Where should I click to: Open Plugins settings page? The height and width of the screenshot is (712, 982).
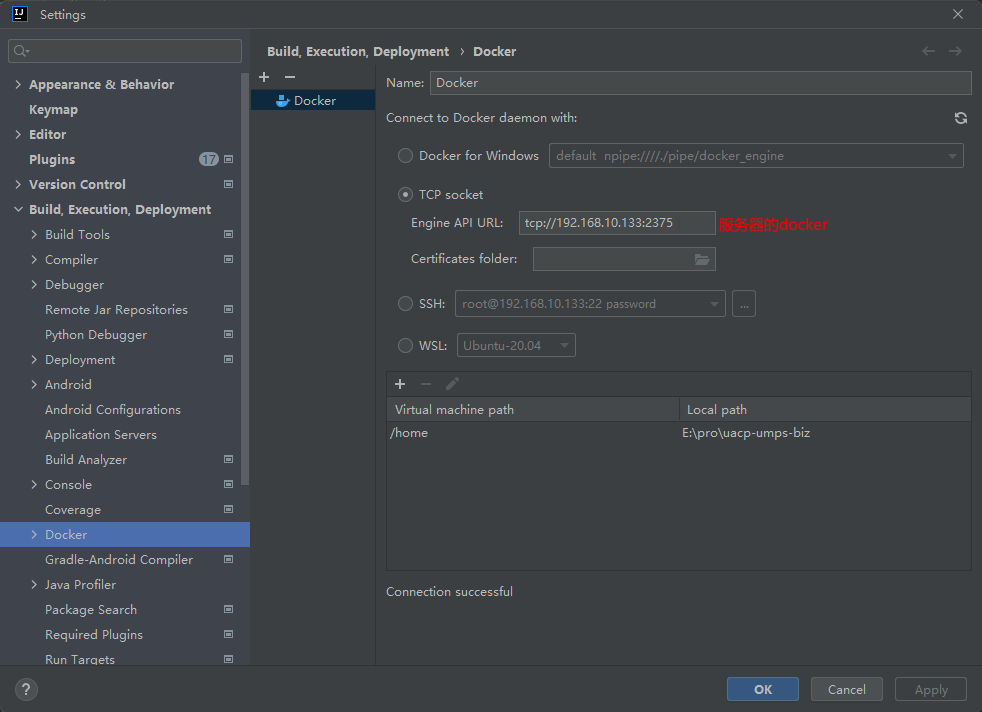click(52, 160)
